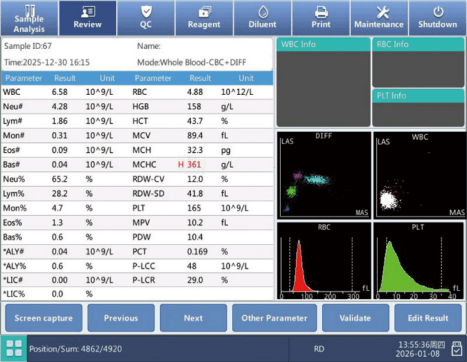Select the Mon# 0.31 result
This screenshot has width=467, height=362.
click(60, 136)
